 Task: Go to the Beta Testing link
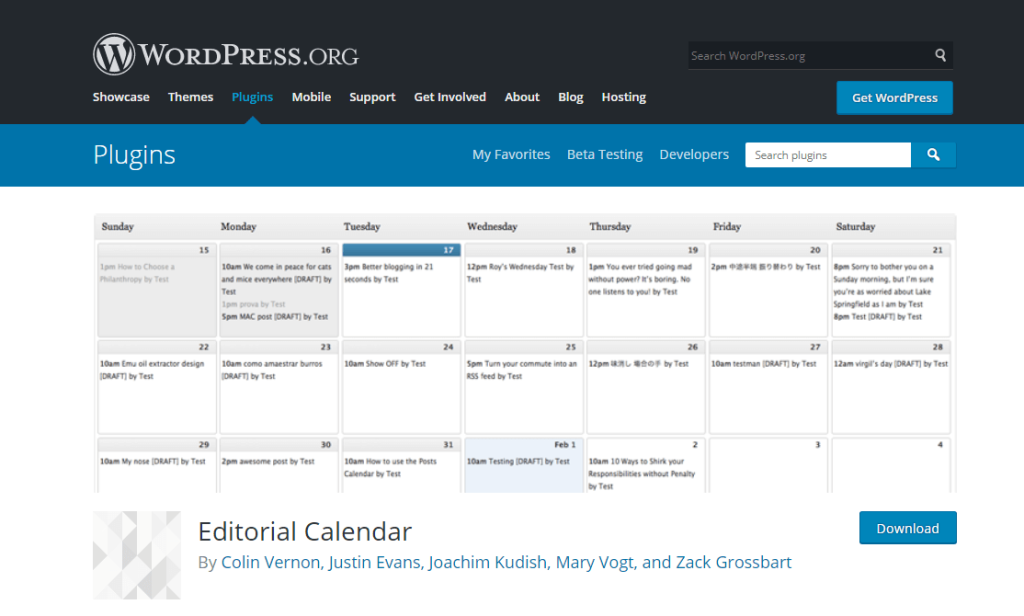[604, 155]
